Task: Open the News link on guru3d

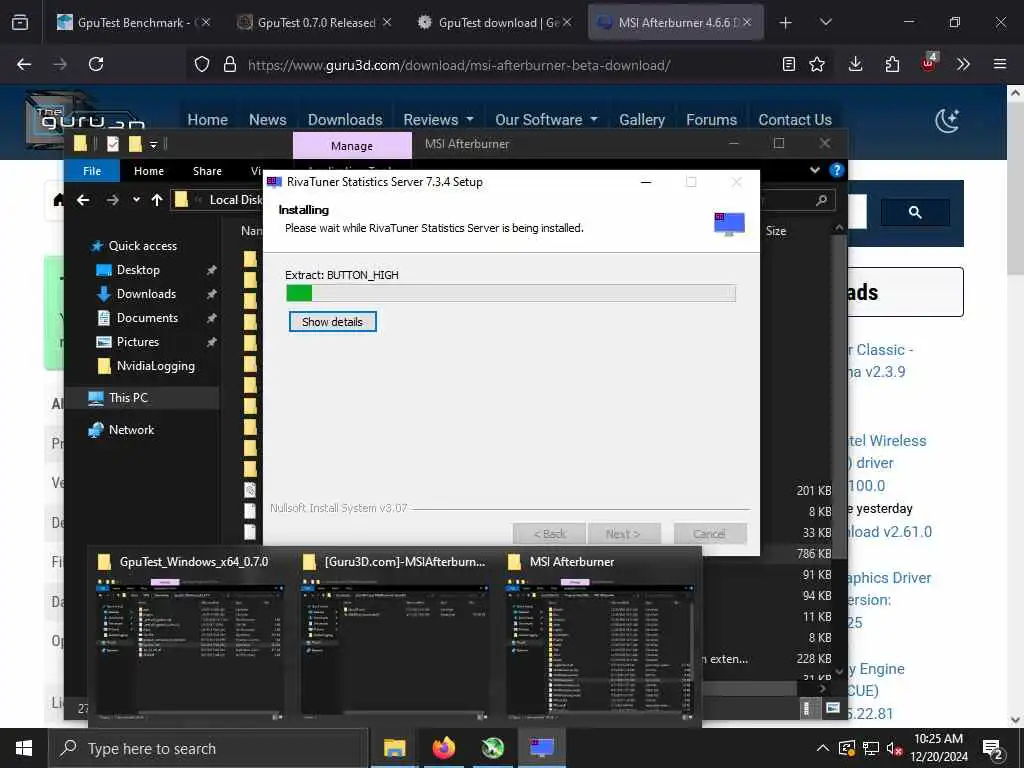Action: pyautogui.click(x=268, y=120)
